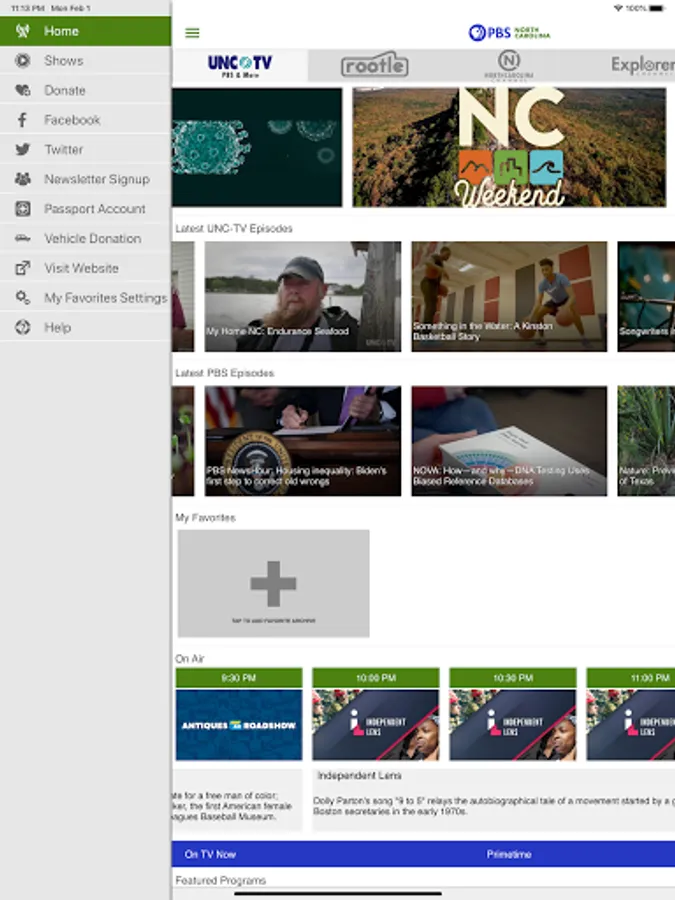Viewport: 675px width, 900px height.
Task: Click the Independent Lens description title
Action: coord(359,775)
